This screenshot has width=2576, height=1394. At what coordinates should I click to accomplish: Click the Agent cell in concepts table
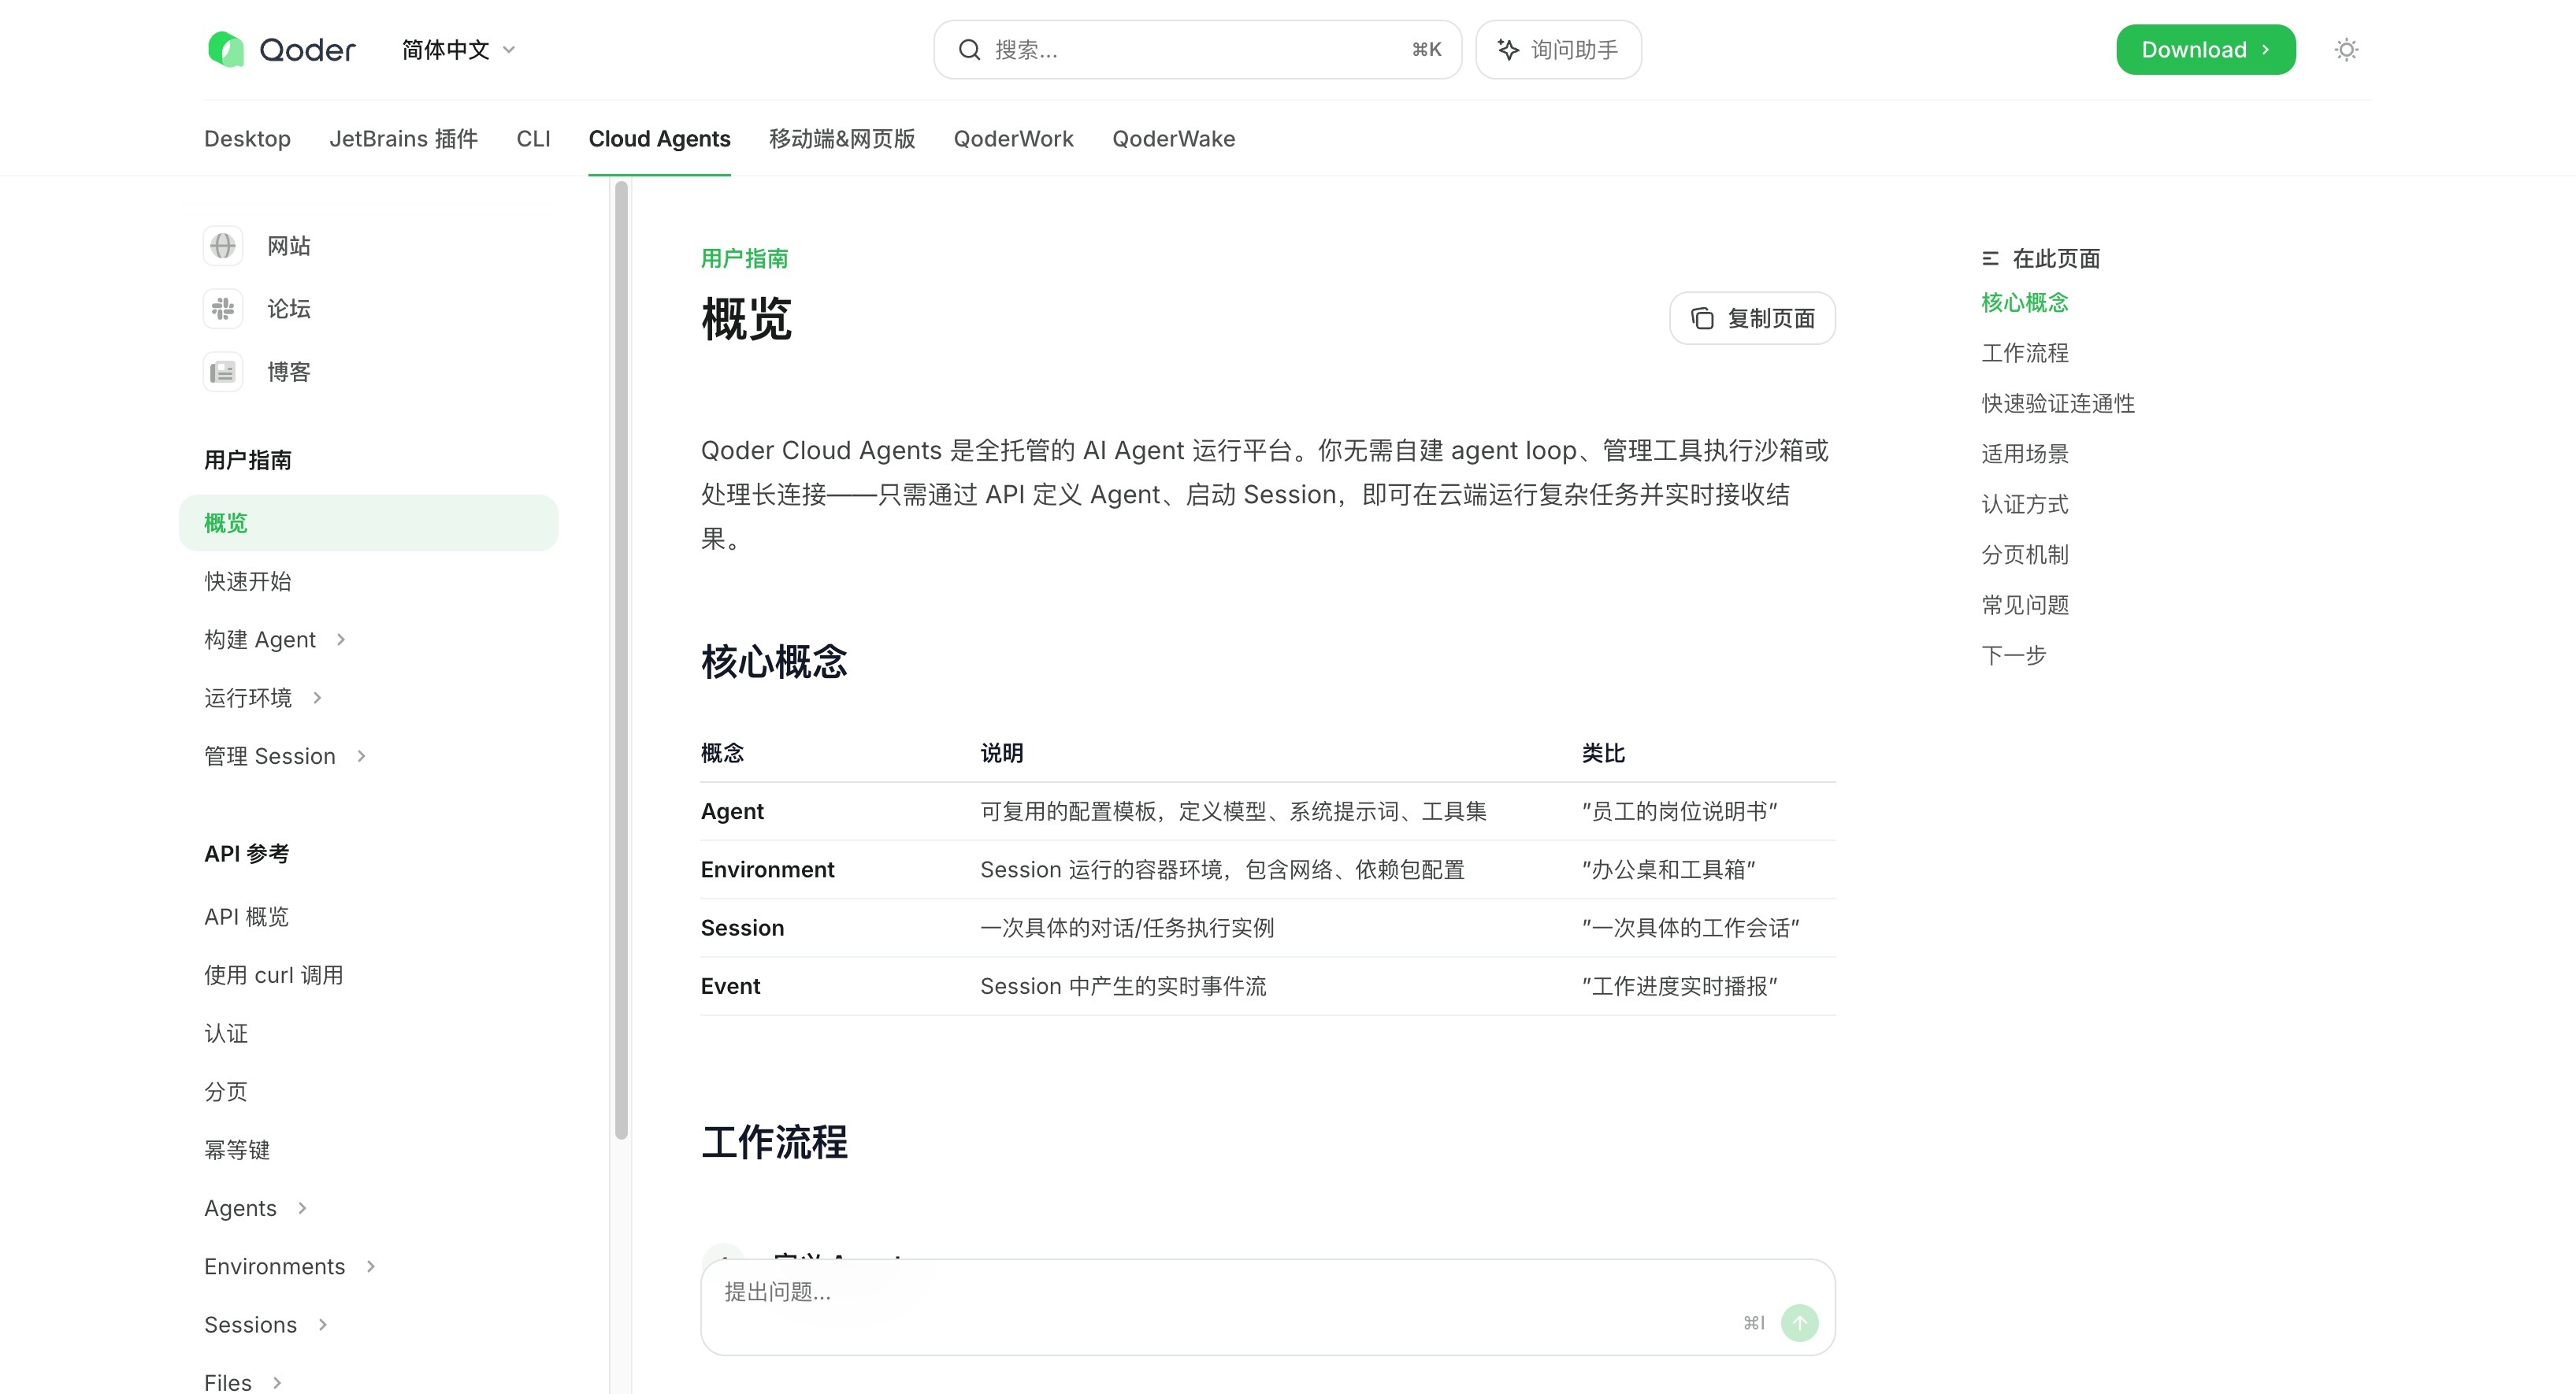tap(732, 811)
